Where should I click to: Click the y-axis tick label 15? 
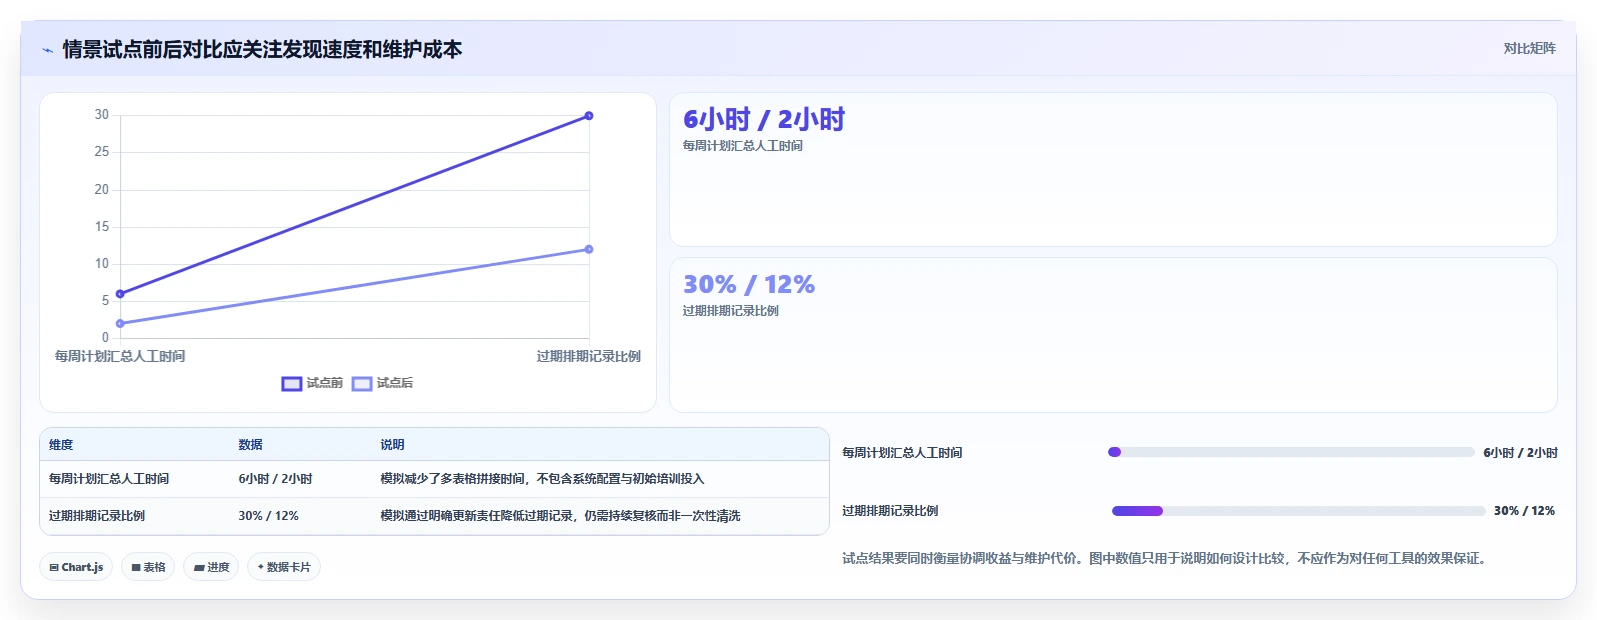[102, 227]
